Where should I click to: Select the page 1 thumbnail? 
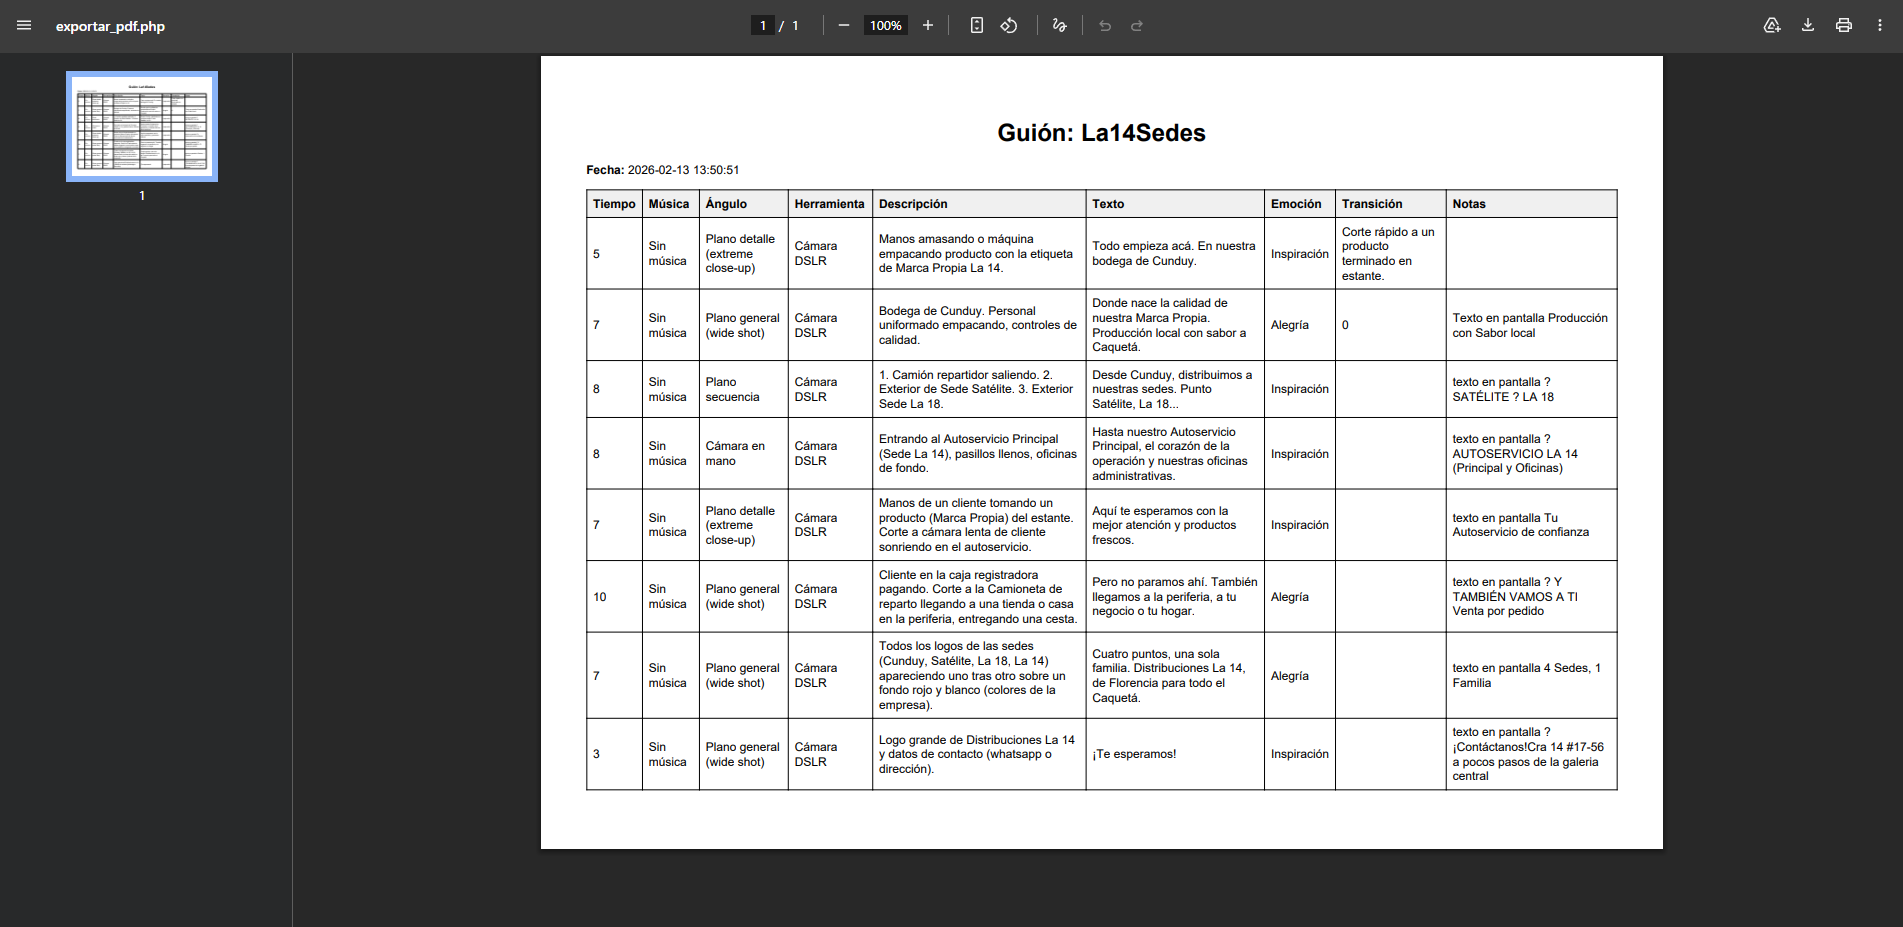[x=142, y=126]
